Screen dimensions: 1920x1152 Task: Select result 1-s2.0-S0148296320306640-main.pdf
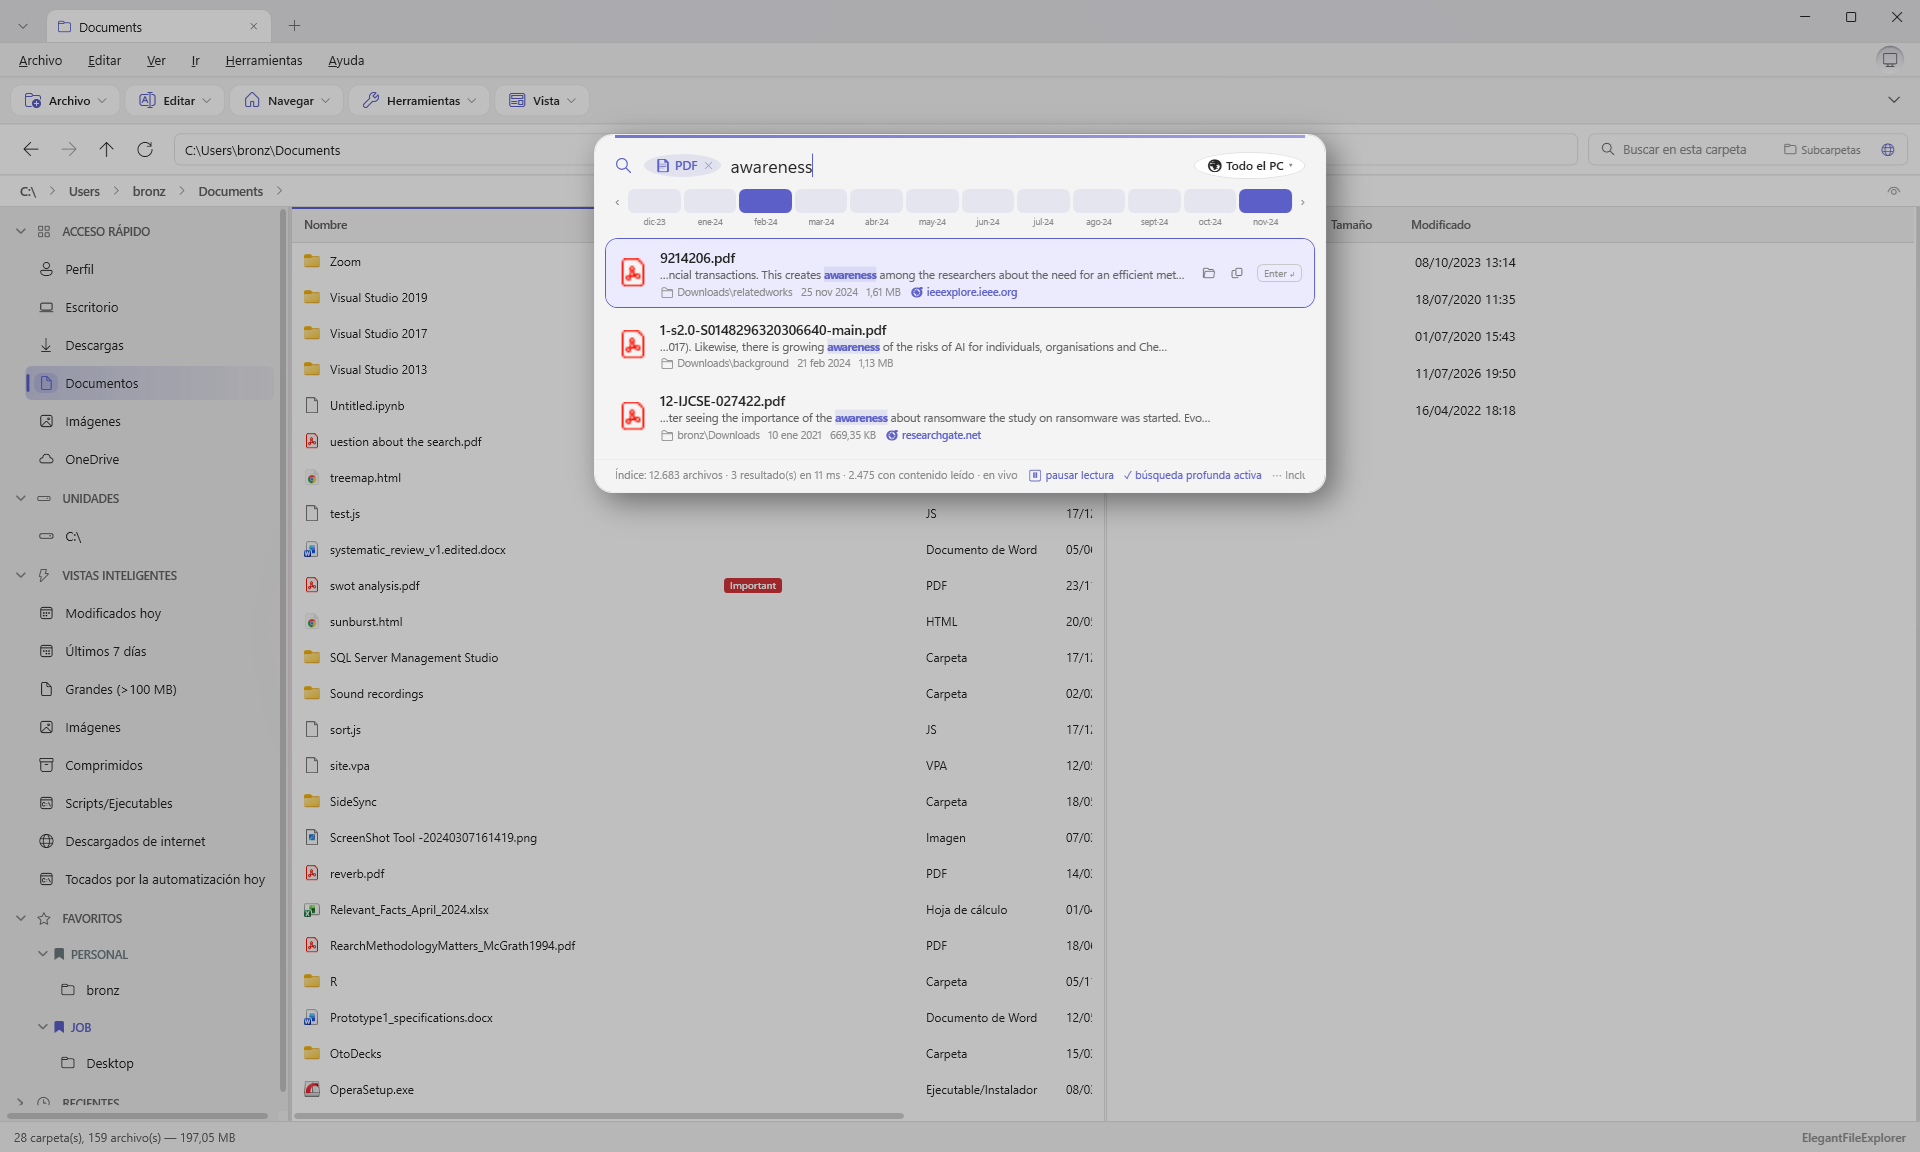pyautogui.click(x=960, y=345)
